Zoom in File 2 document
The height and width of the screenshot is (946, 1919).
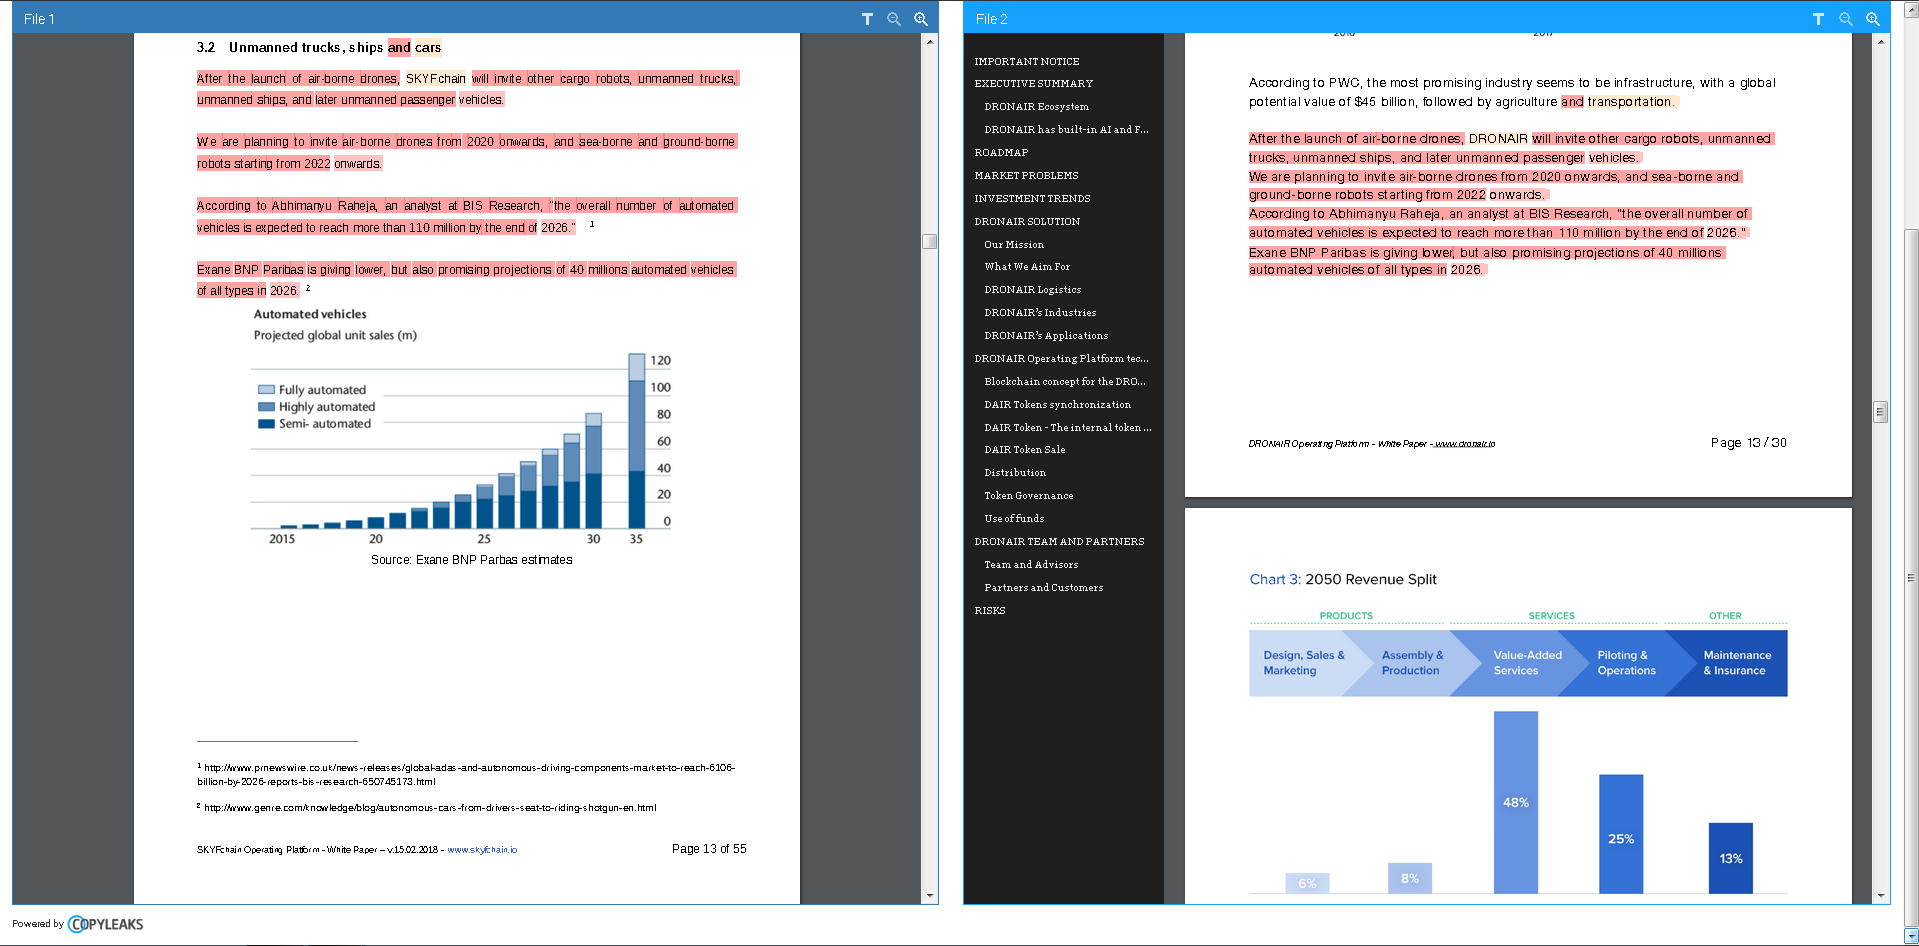[1873, 19]
